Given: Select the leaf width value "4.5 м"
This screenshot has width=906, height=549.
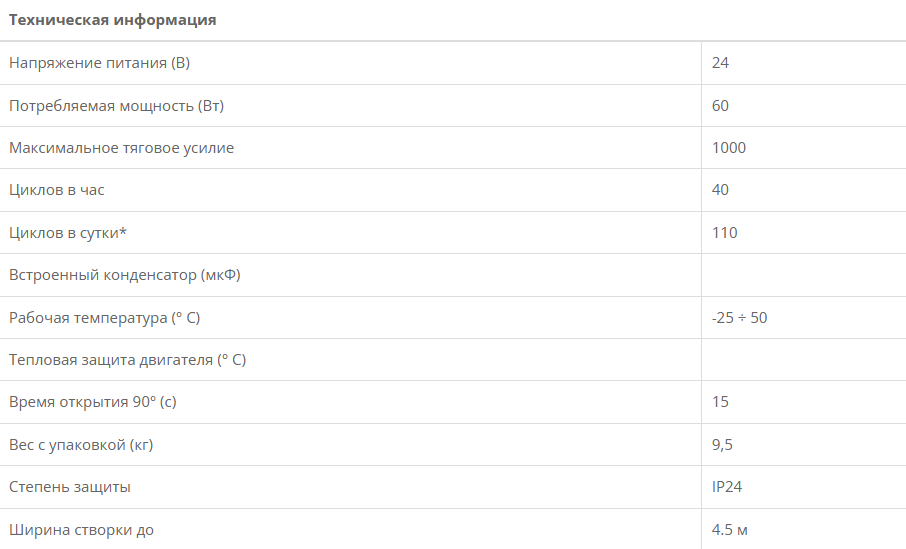Looking at the screenshot, I should point(729,530).
